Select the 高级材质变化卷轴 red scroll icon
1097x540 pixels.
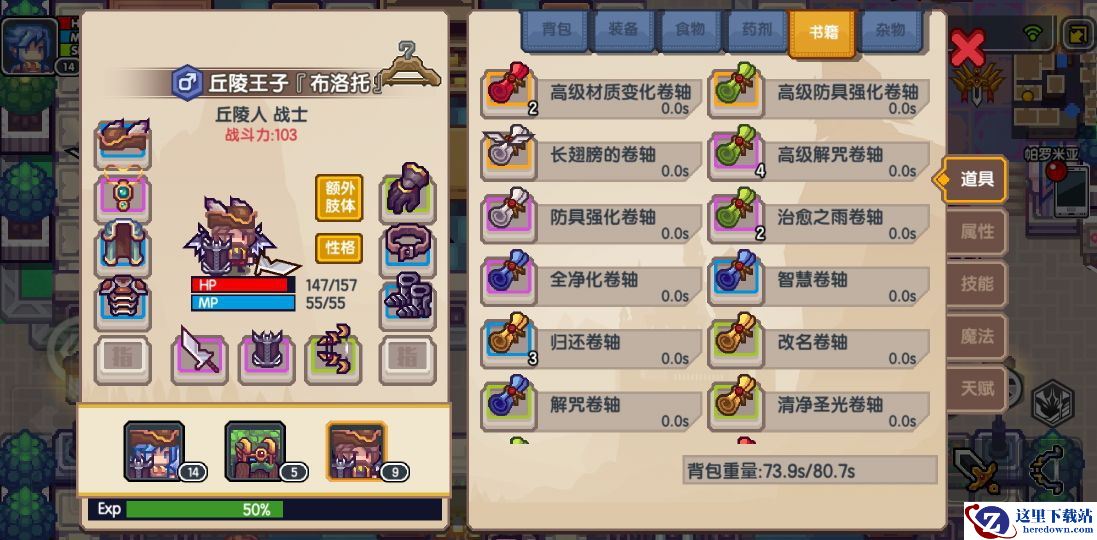pyautogui.click(x=509, y=90)
